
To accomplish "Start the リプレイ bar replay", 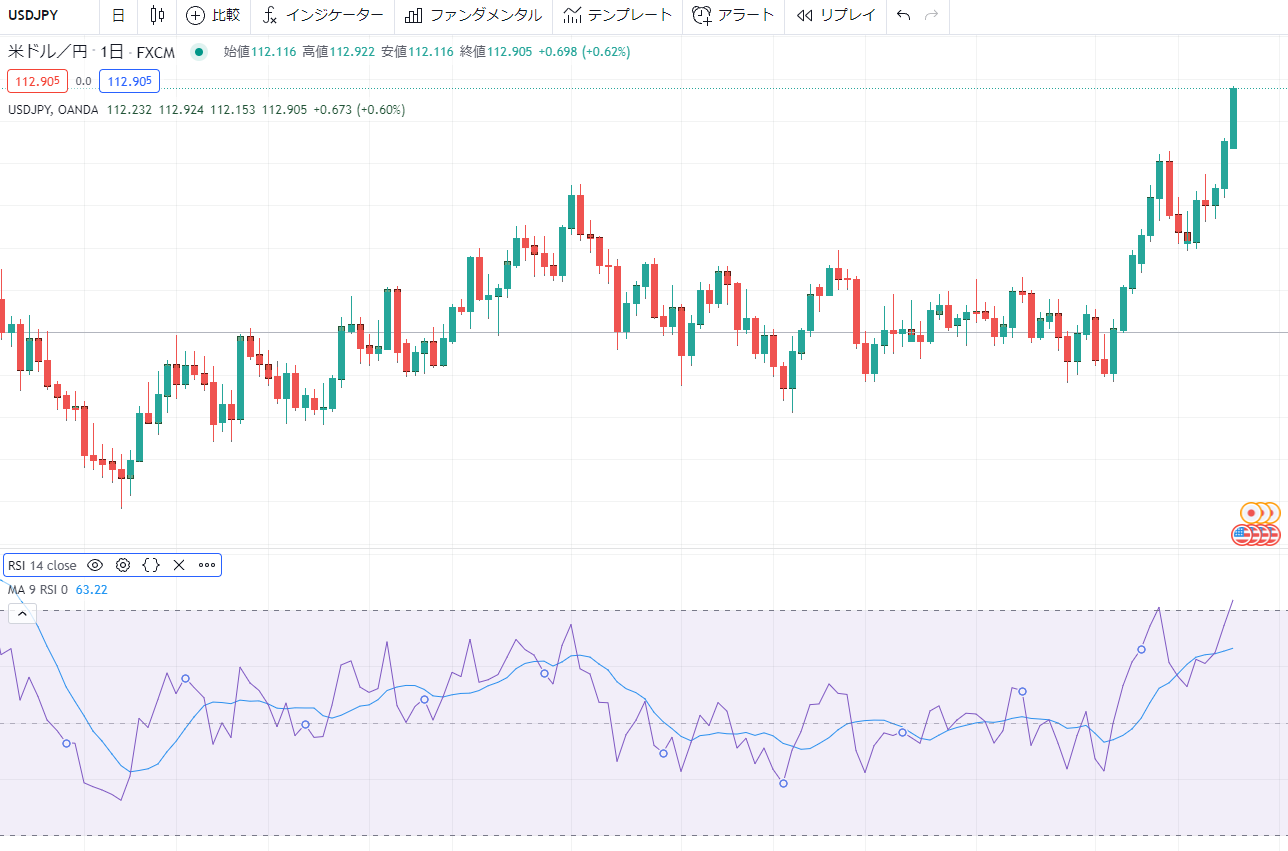I will (x=836, y=15).
